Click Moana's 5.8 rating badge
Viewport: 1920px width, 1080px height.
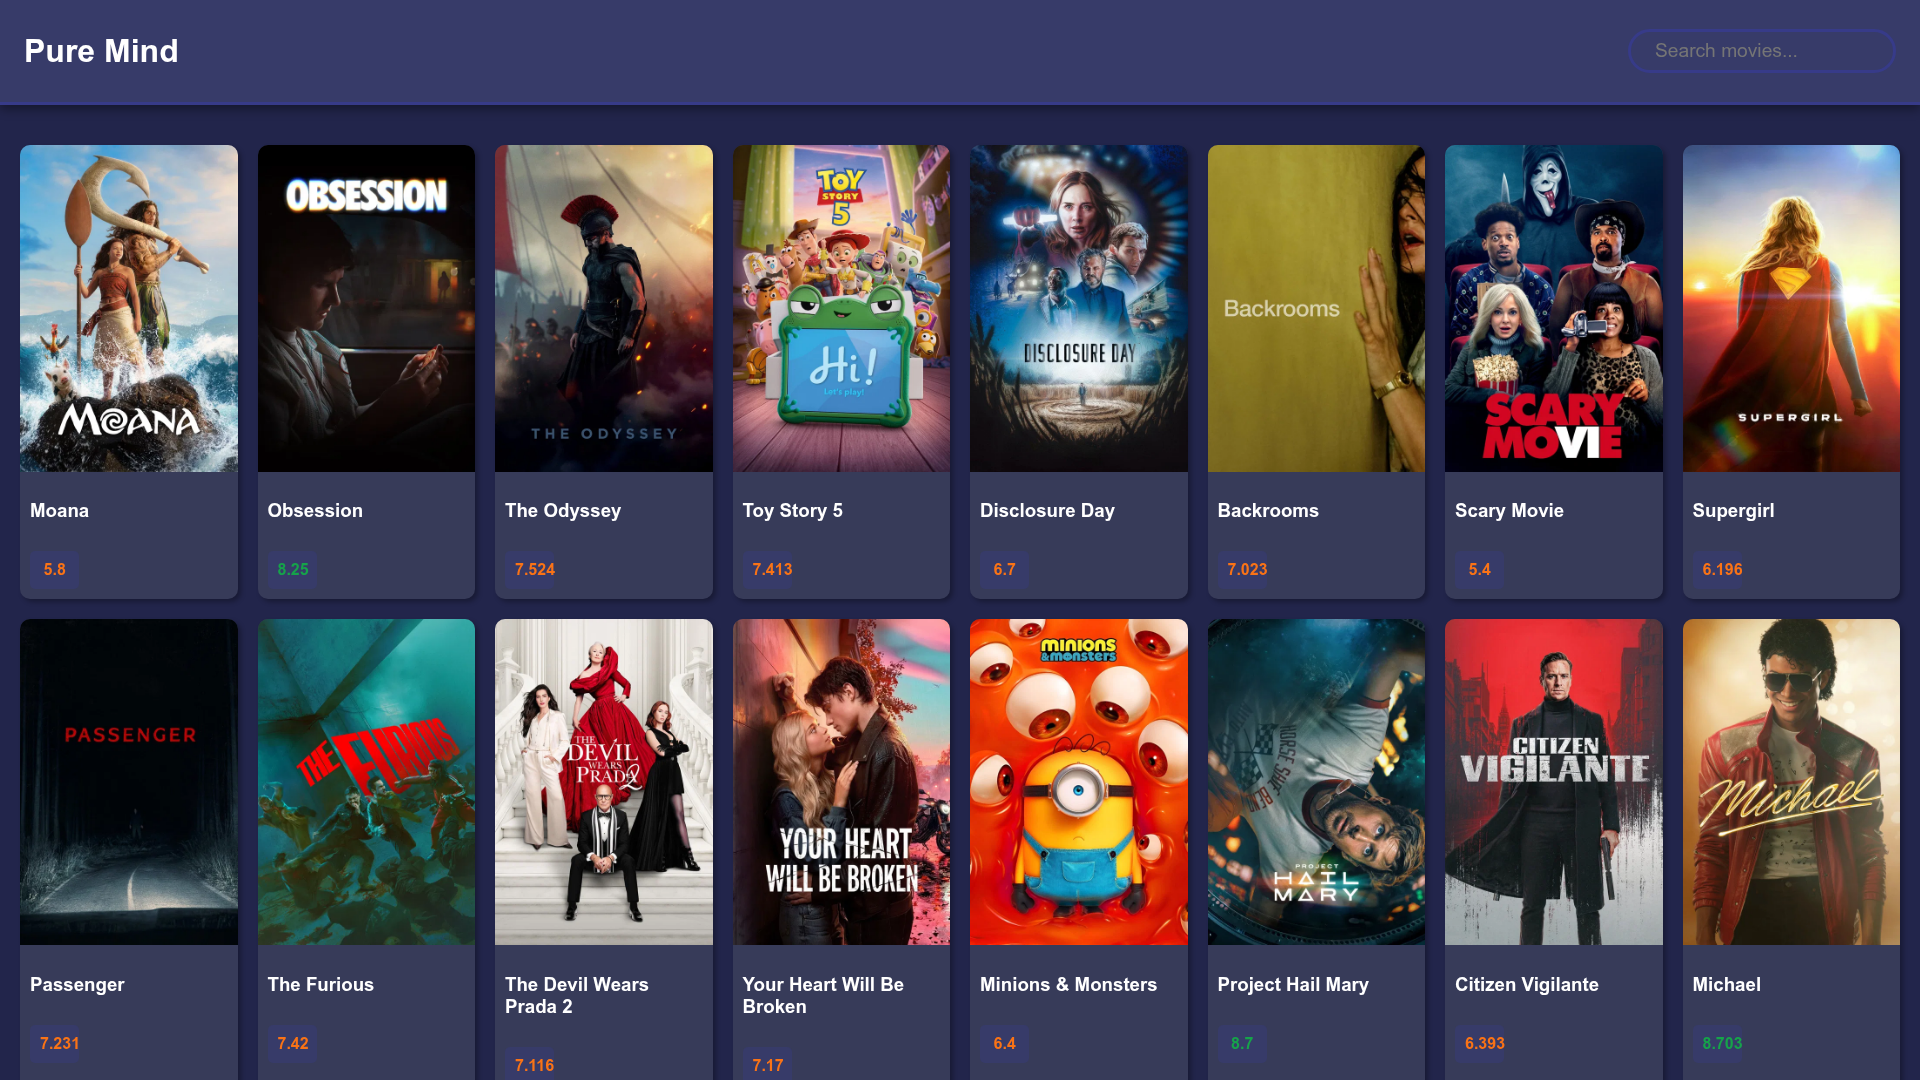click(55, 569)
